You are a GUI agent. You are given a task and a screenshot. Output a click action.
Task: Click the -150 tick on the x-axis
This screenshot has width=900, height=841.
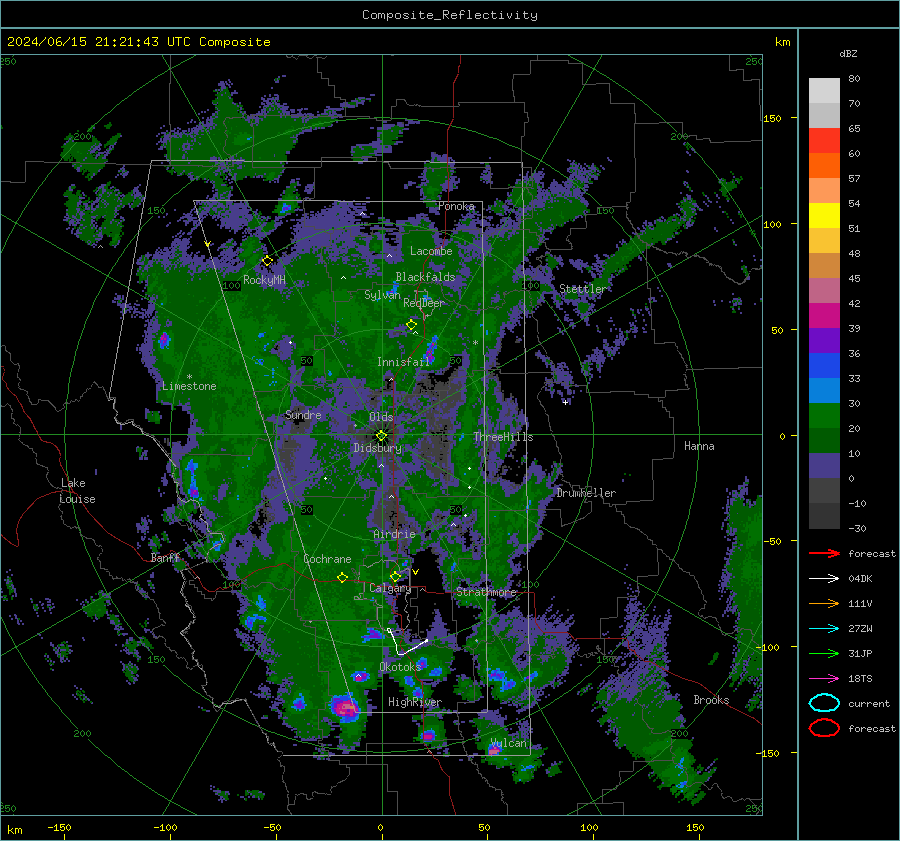[59, 827]
